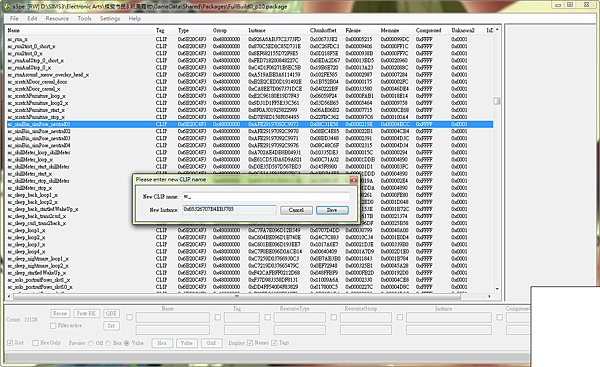Image resolution: width=600 pixels, height=367 pixels.
Task: Select the ac_run_x row
Action: coord(249,39)
